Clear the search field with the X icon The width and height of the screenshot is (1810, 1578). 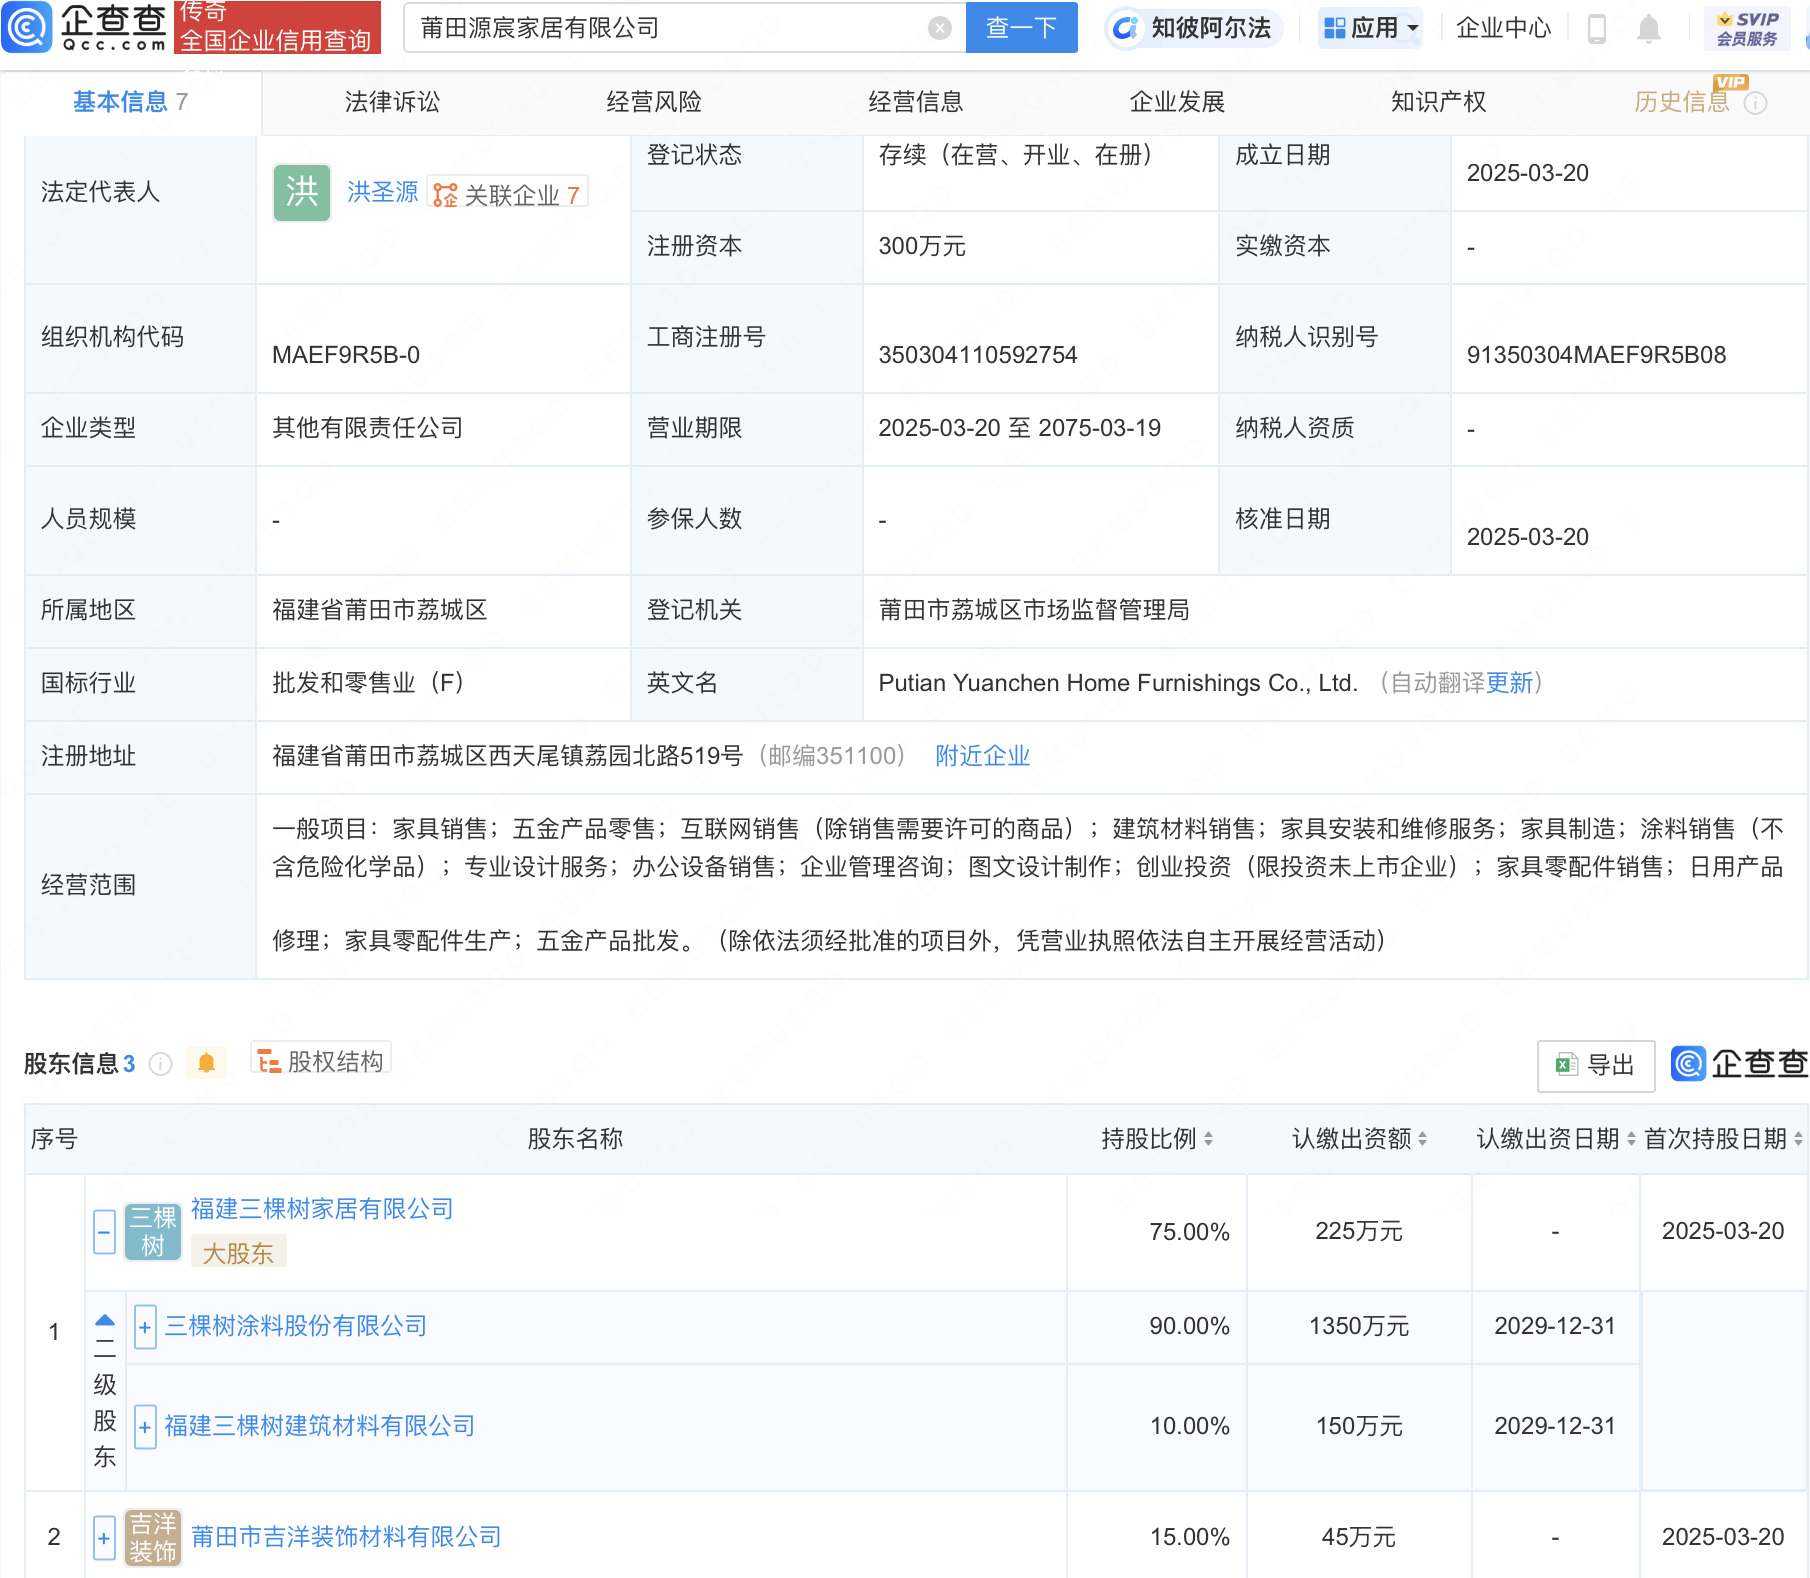point(940,28)
